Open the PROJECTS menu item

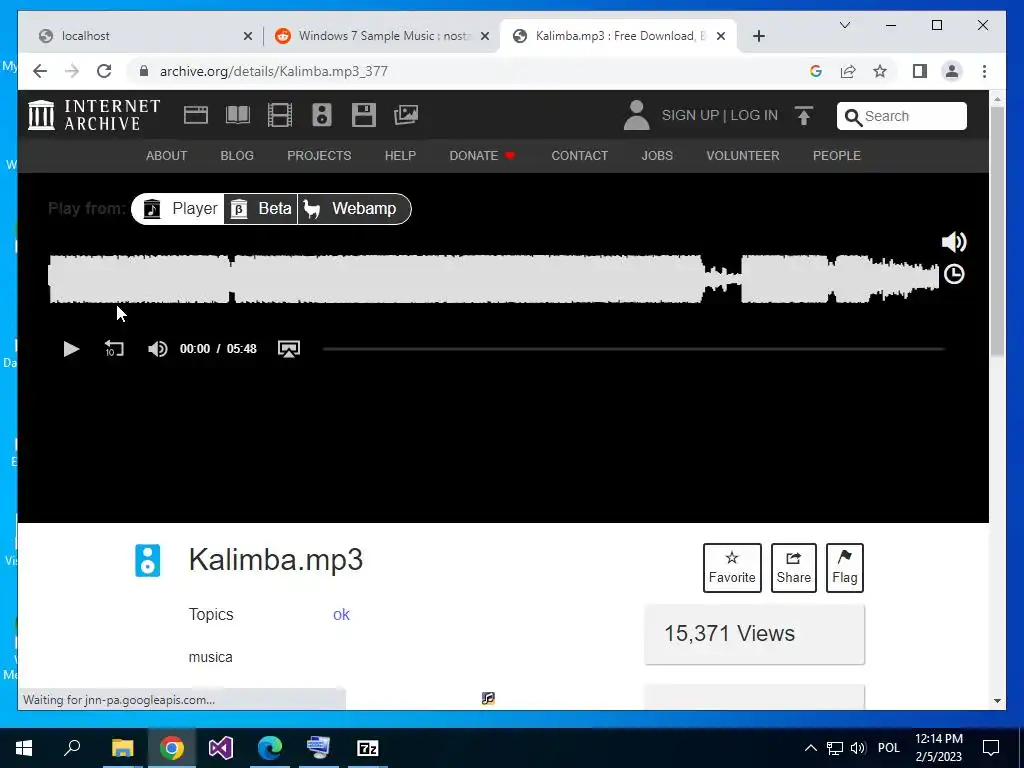click(x=319, y=155)
